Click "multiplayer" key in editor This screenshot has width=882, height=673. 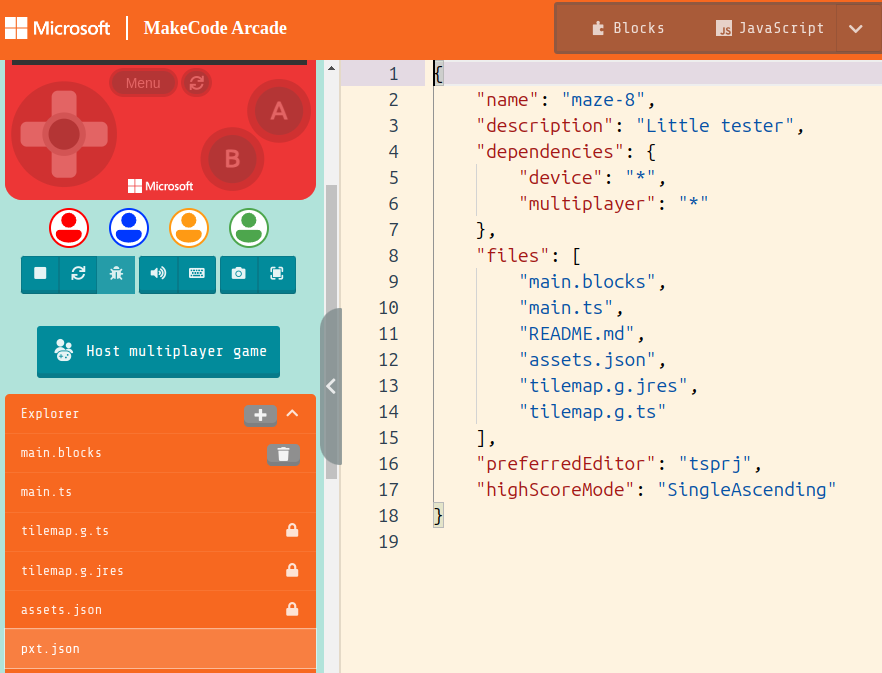[587, 204]
